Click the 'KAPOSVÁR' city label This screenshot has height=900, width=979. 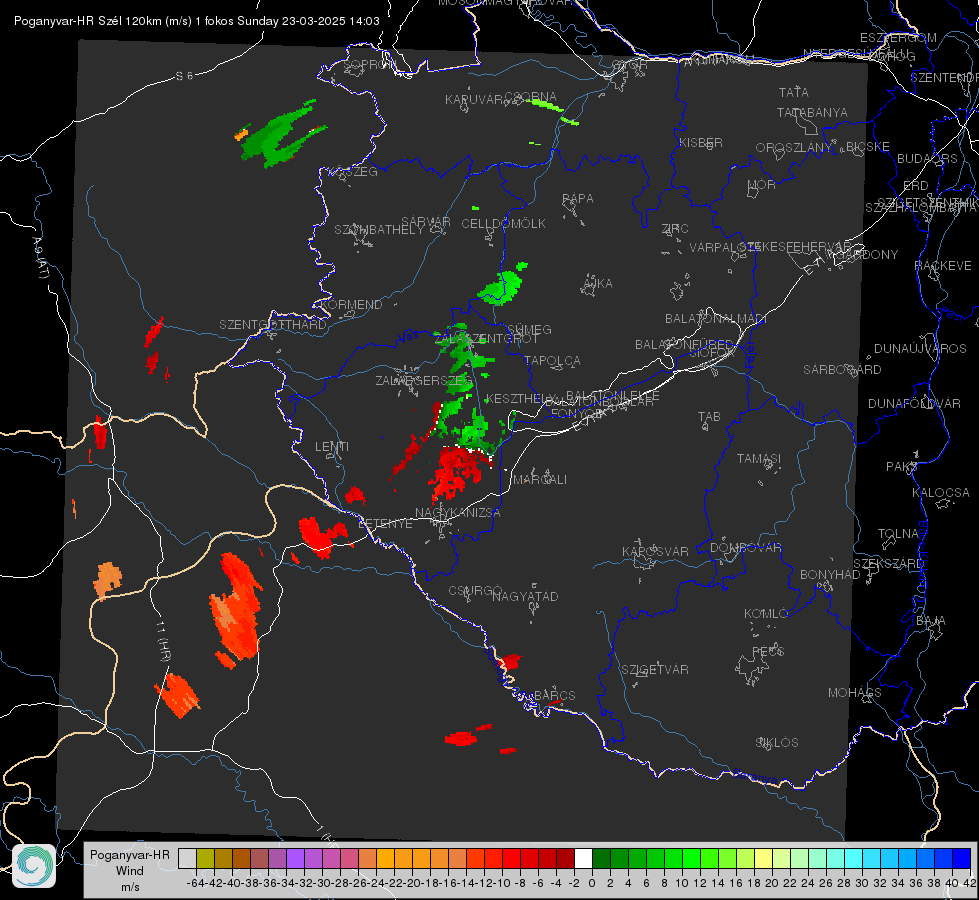(x=655, y=551)
